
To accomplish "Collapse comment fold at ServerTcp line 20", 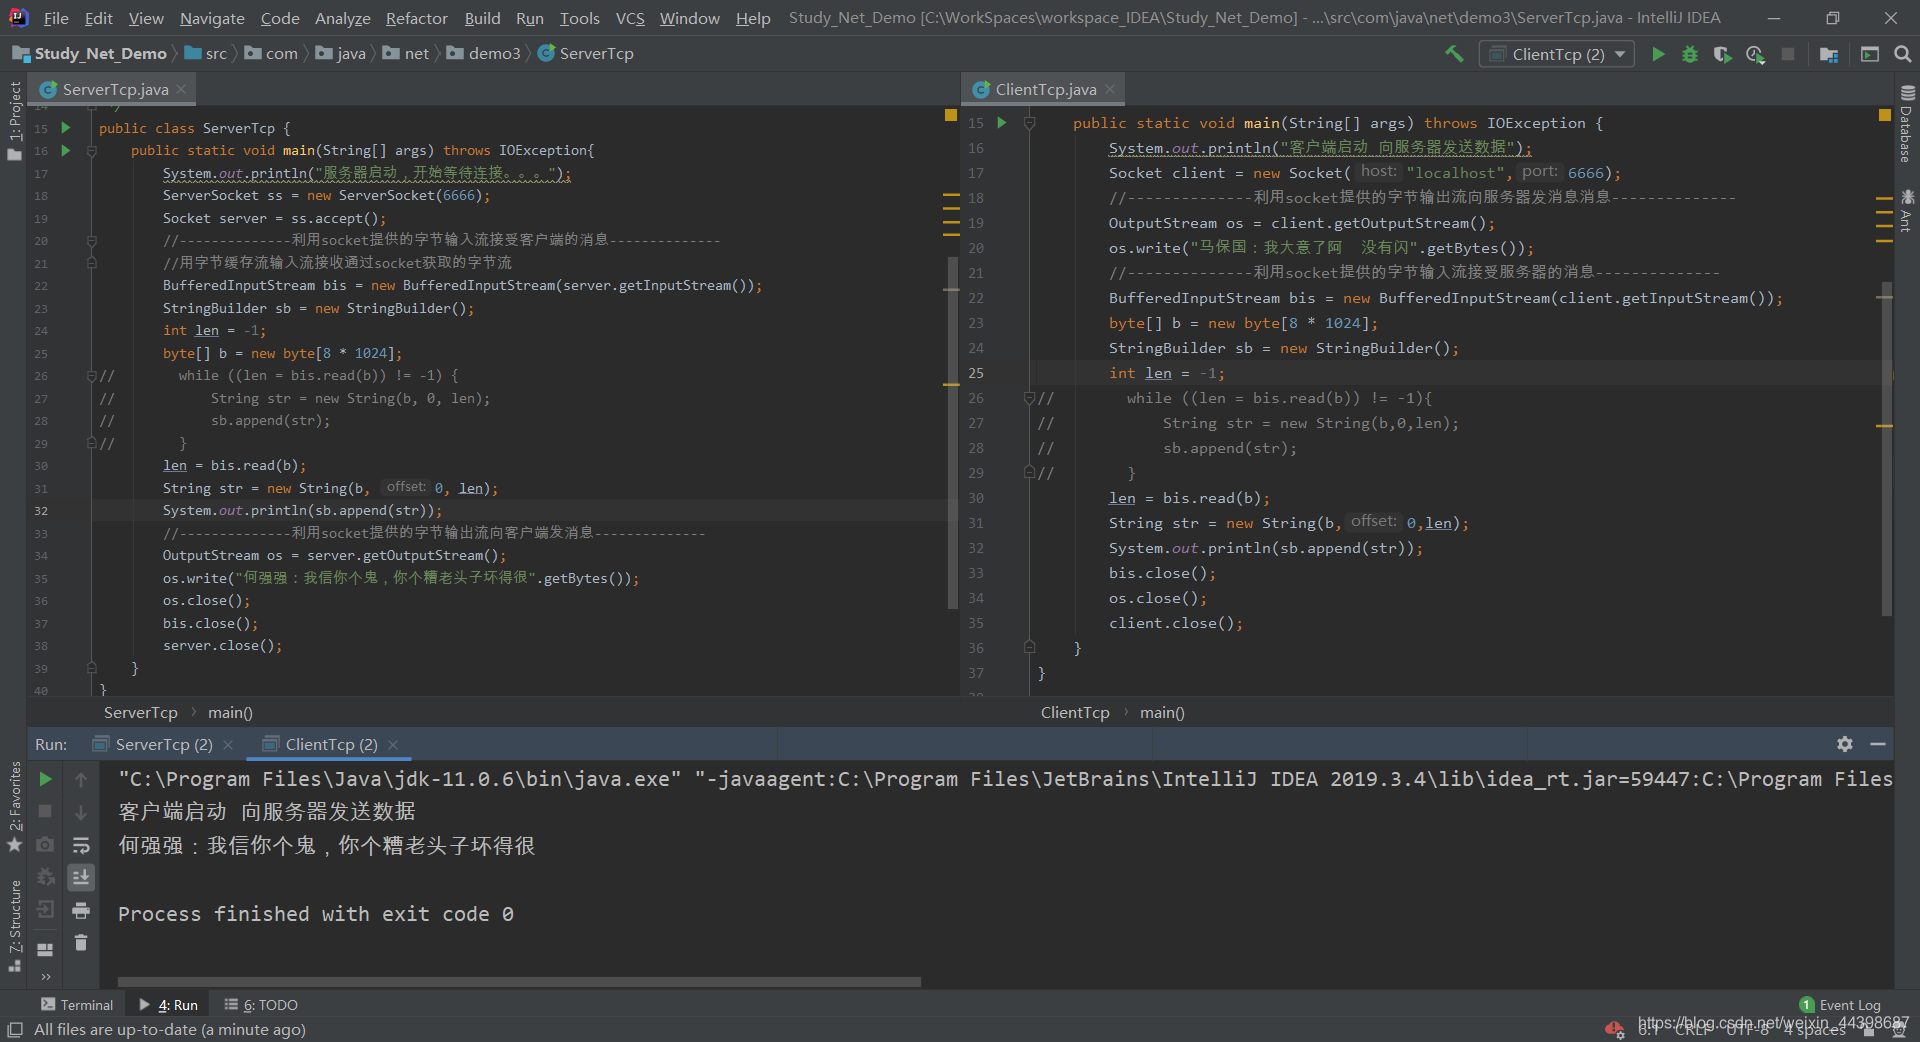I will coord(91,241).
